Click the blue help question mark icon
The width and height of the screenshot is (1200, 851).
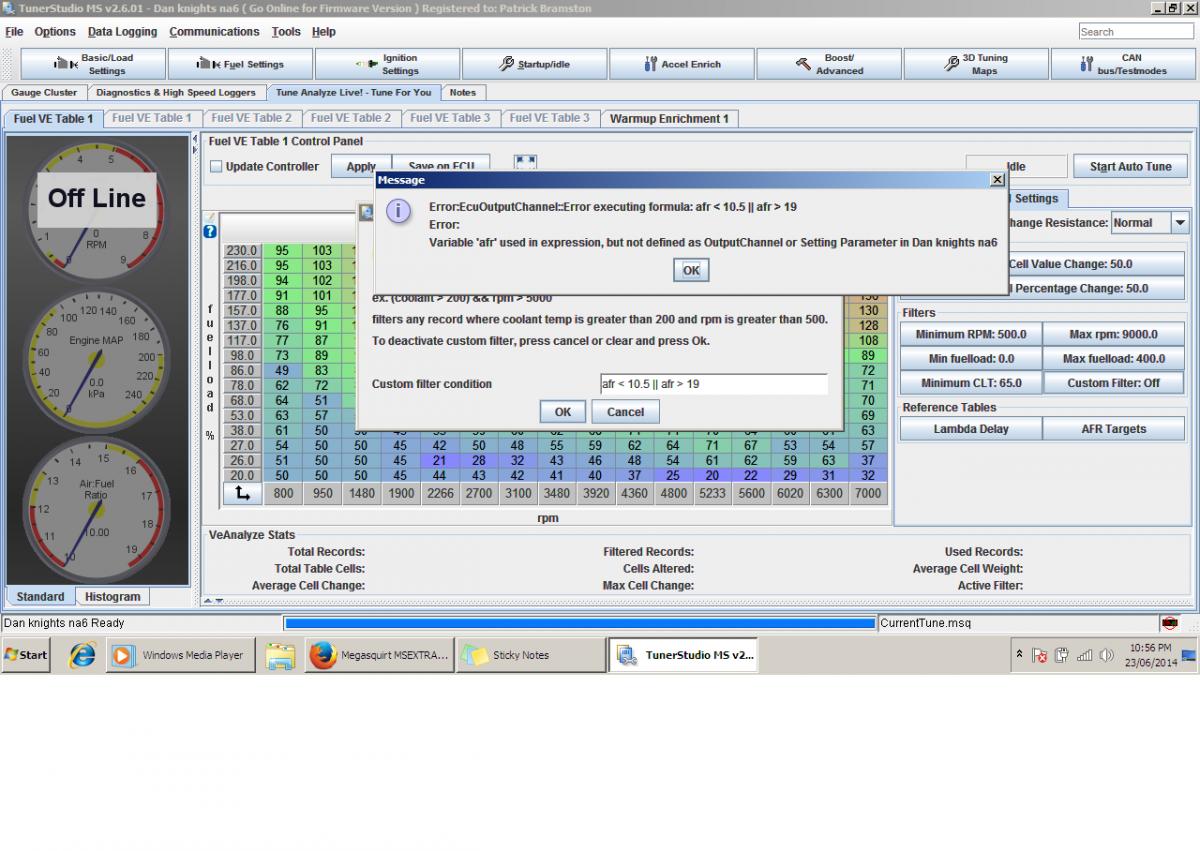pyautogui.click(x=210, y=231)
